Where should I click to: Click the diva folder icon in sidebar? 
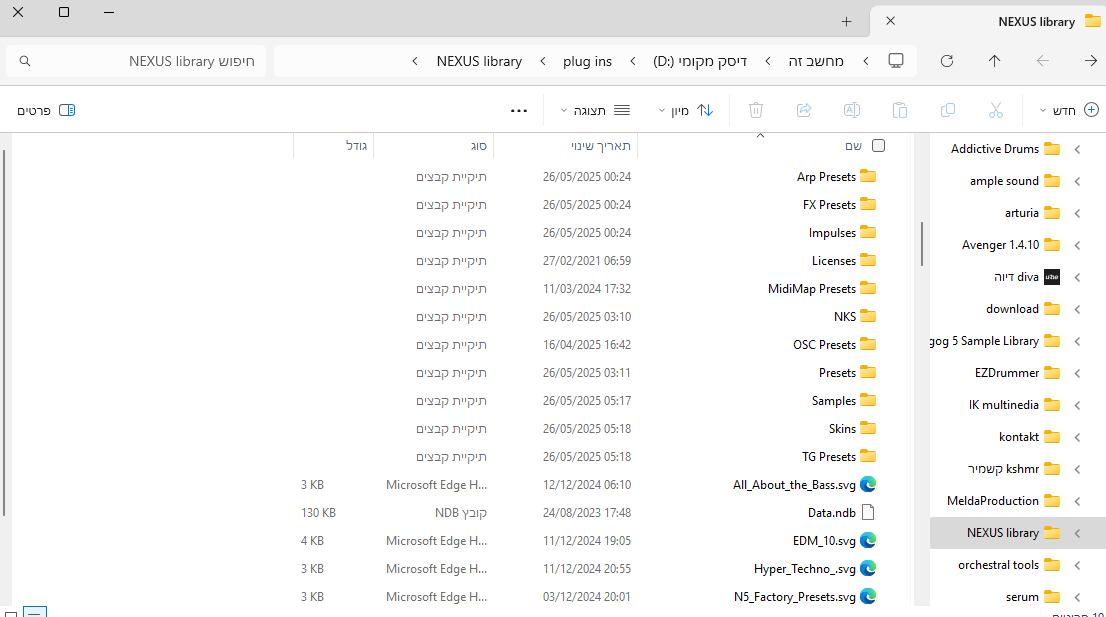click(x=1052, y=277)
